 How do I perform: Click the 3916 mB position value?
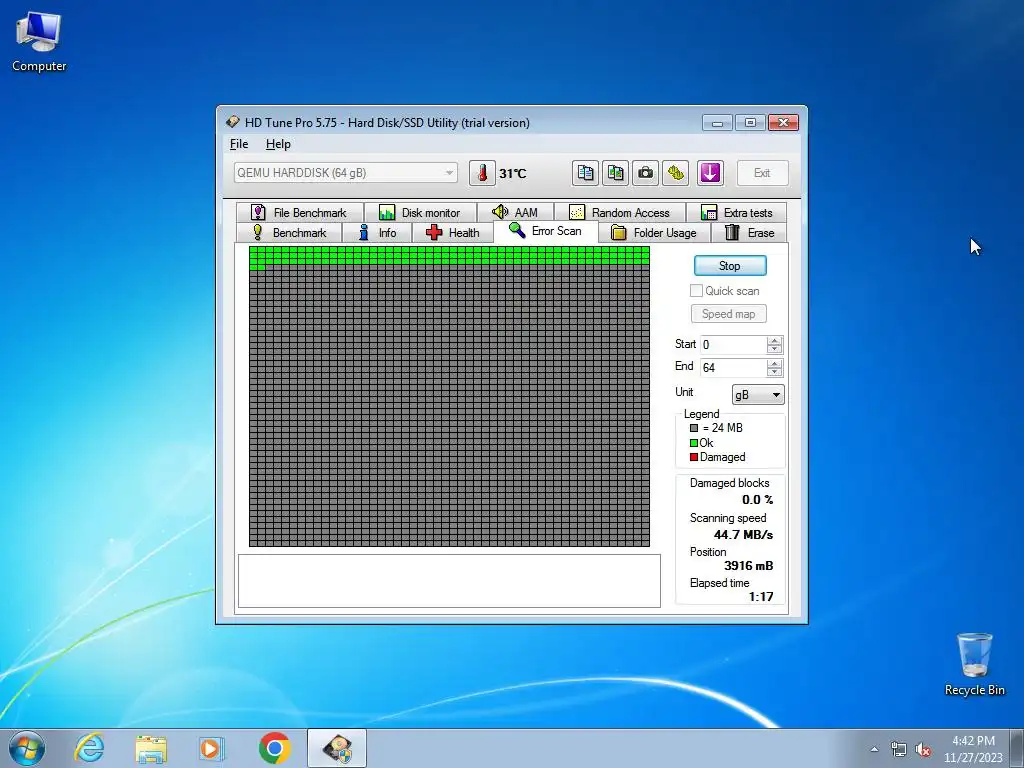(748, 566)
